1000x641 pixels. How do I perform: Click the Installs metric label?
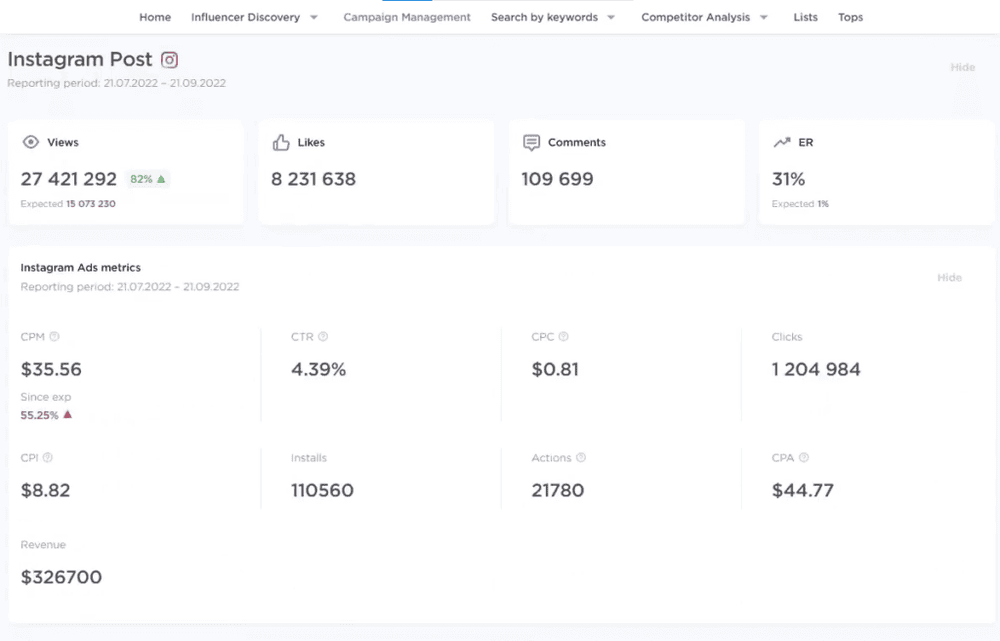(x=309, y=458)
